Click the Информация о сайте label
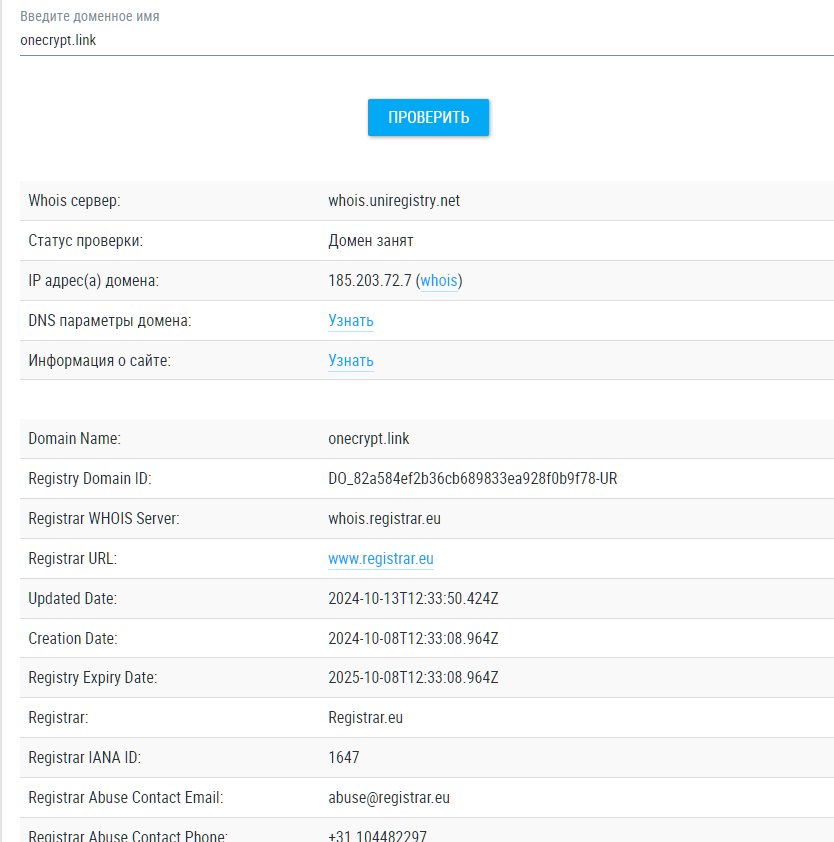This screenshot has width=834, height=842. coord(99,360)
